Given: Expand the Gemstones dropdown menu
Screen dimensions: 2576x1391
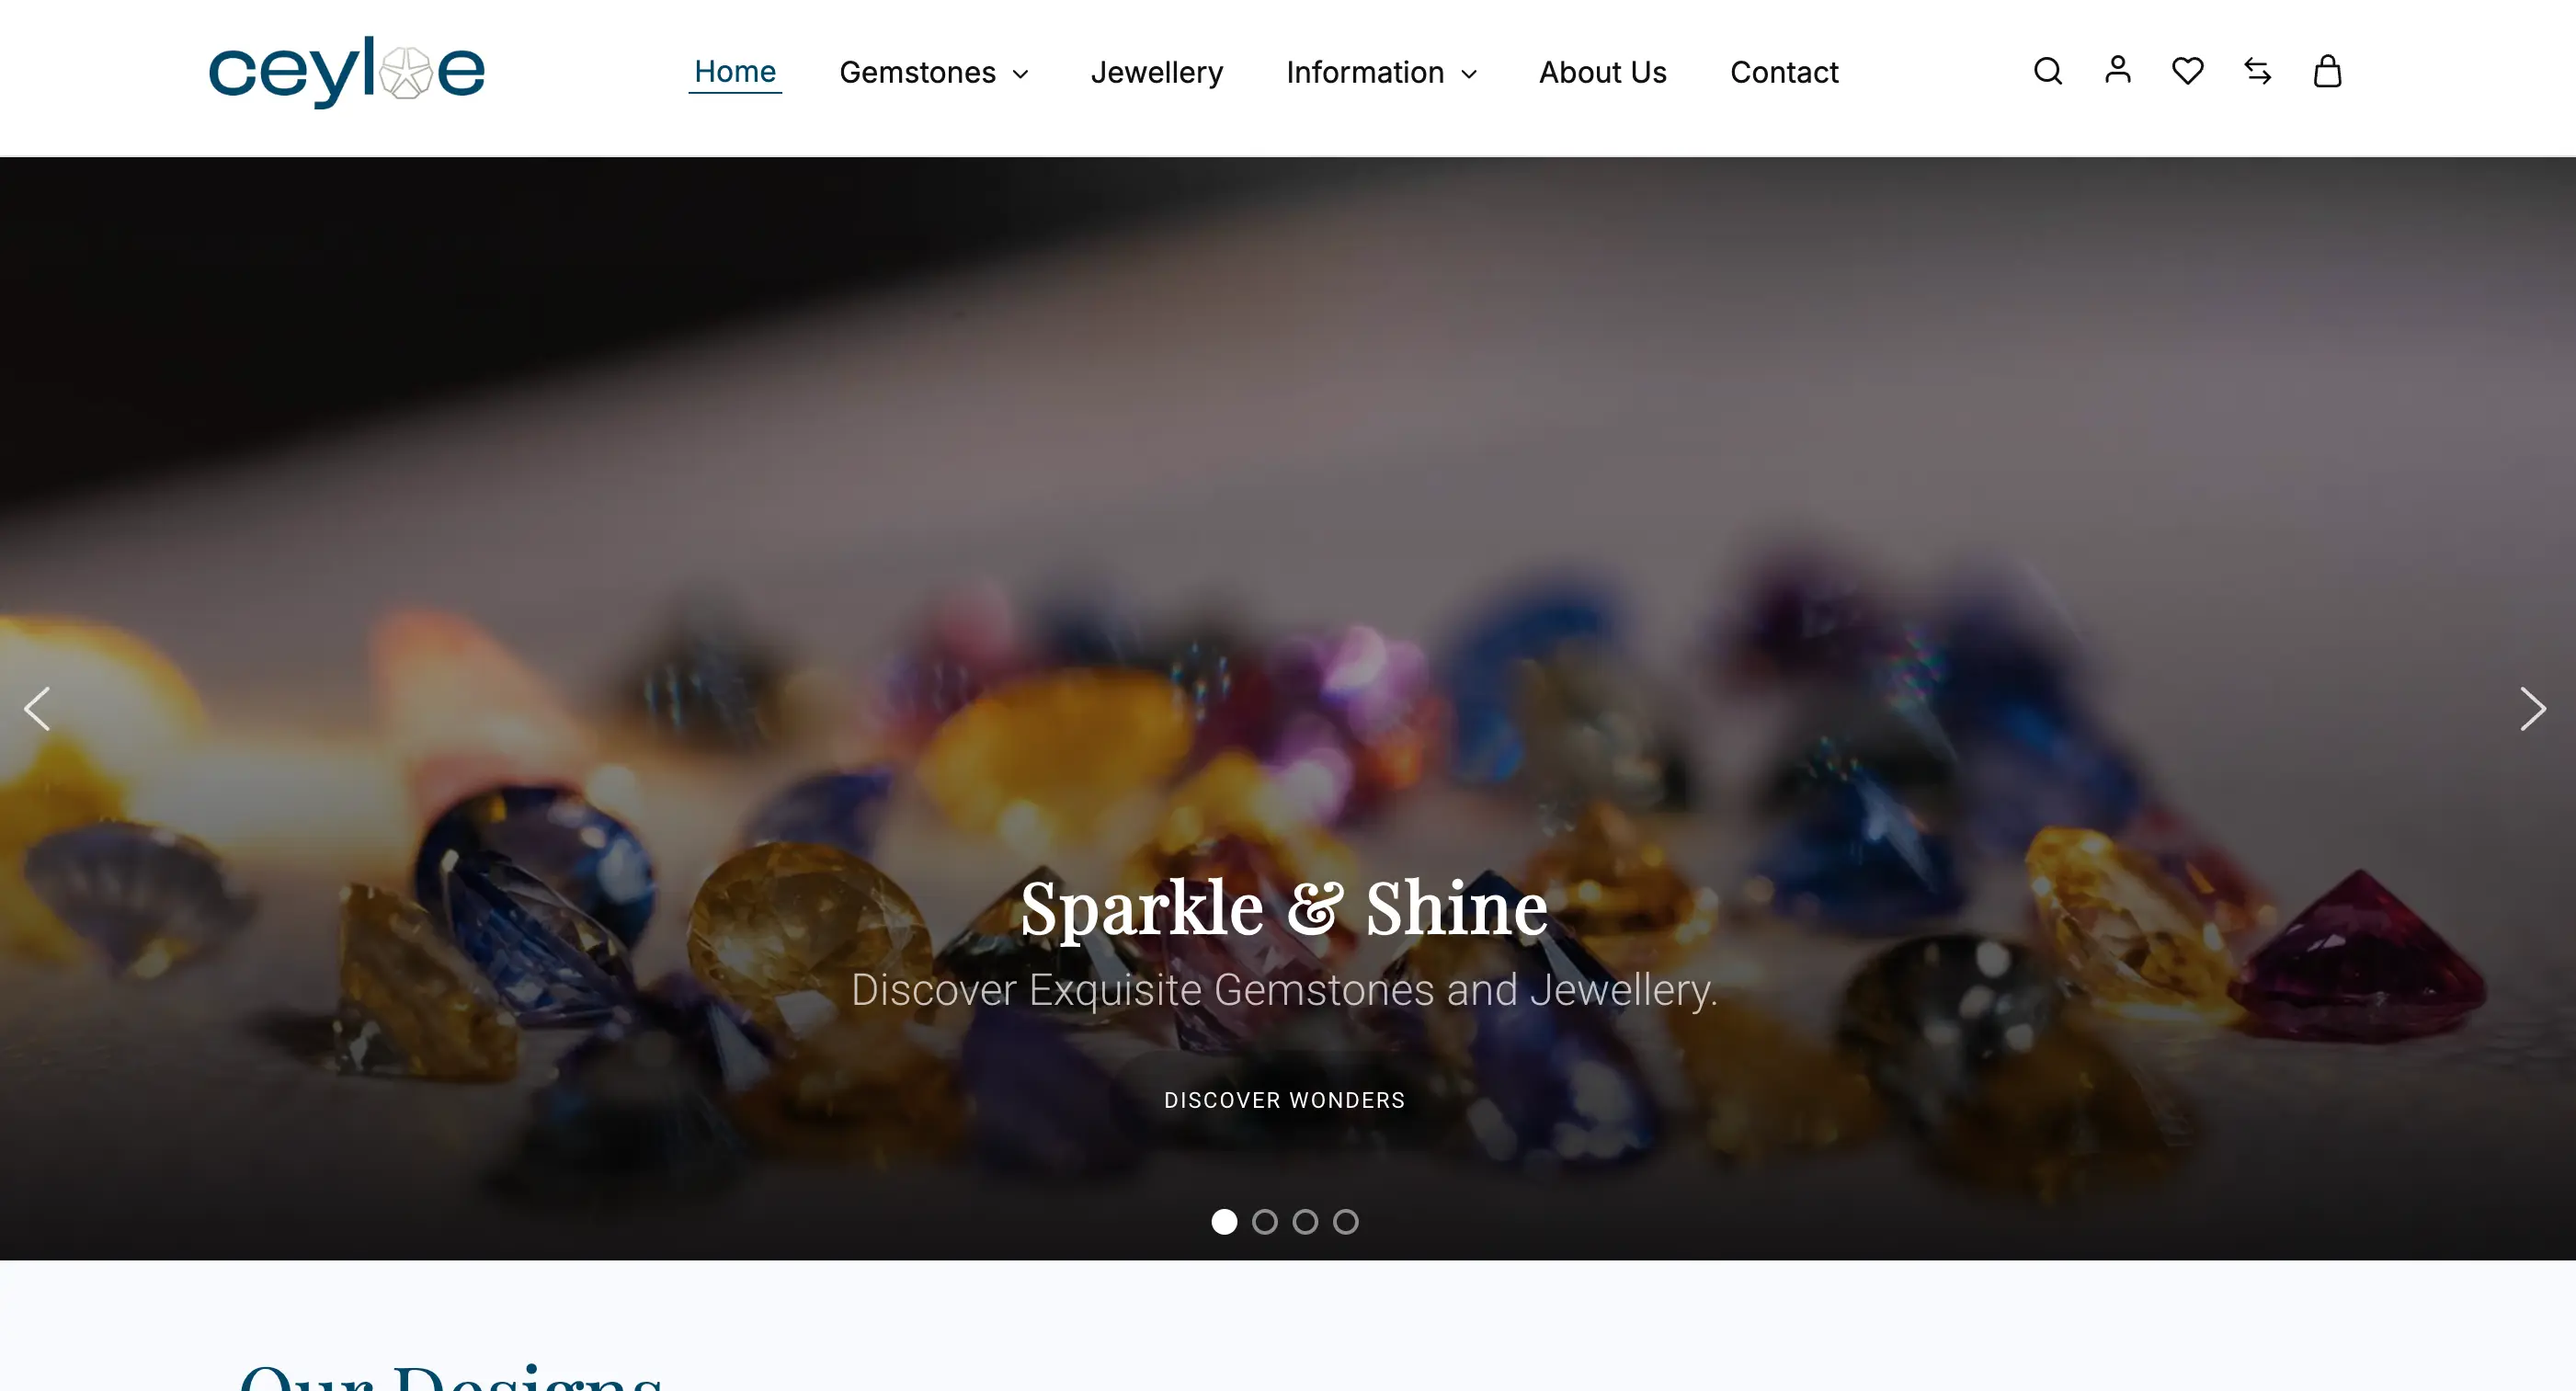Looking at the screenshot, I should tap(933, 72).
